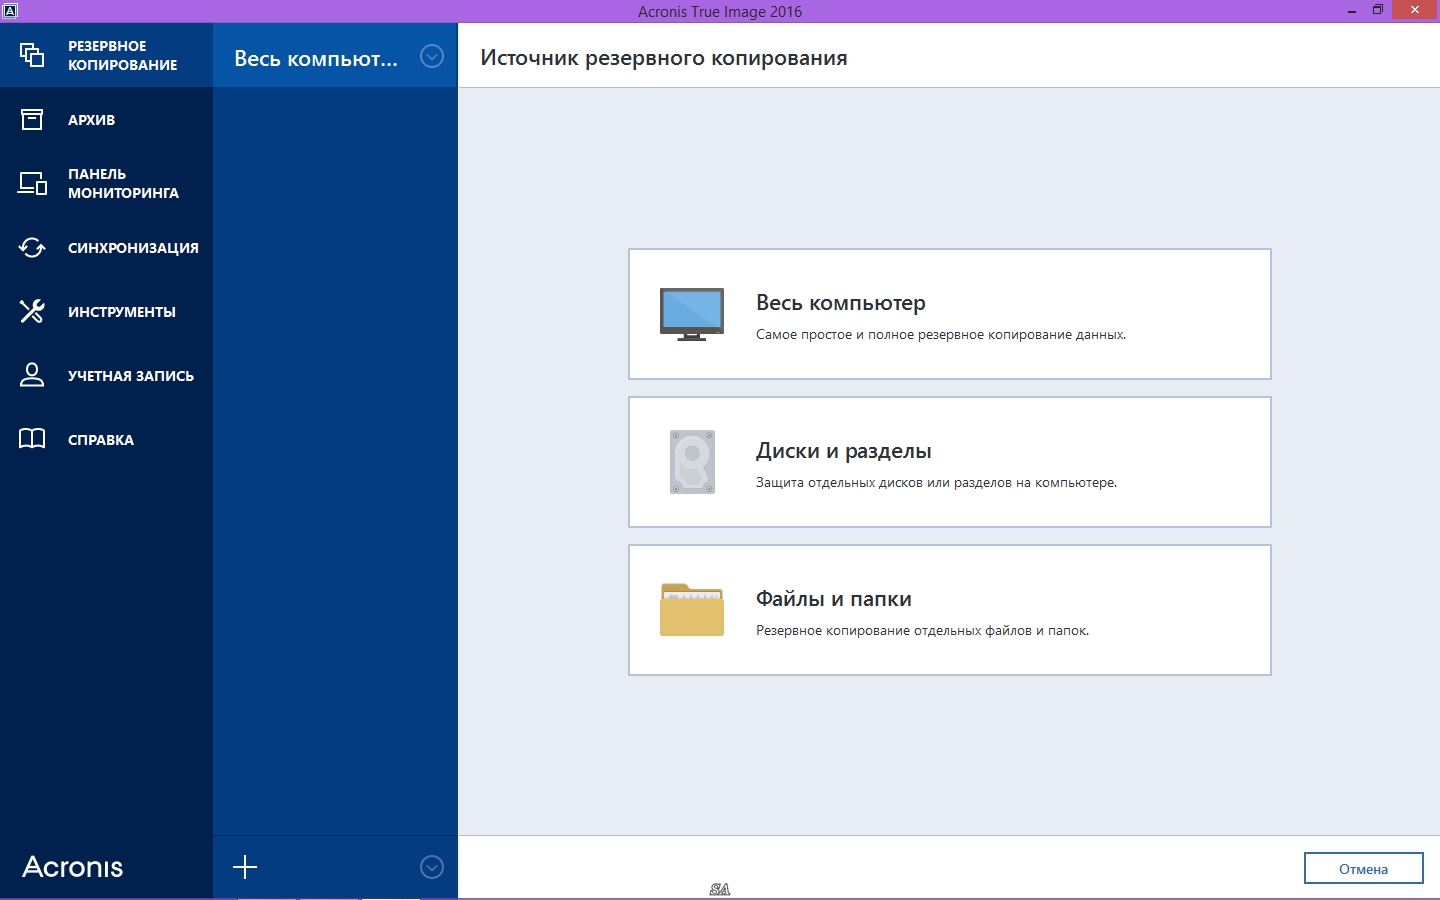Restore down the Acronis window
Viewport: 1440px width, 900px height.
point(1378,11)
